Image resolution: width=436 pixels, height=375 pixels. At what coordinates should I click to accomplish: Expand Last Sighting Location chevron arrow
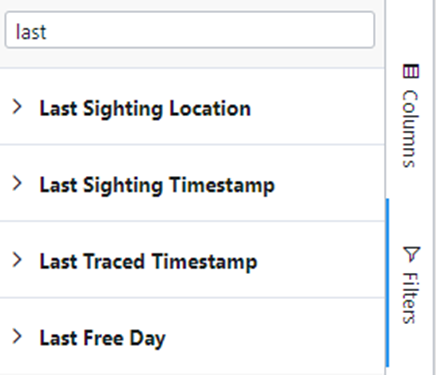[17, 107]
